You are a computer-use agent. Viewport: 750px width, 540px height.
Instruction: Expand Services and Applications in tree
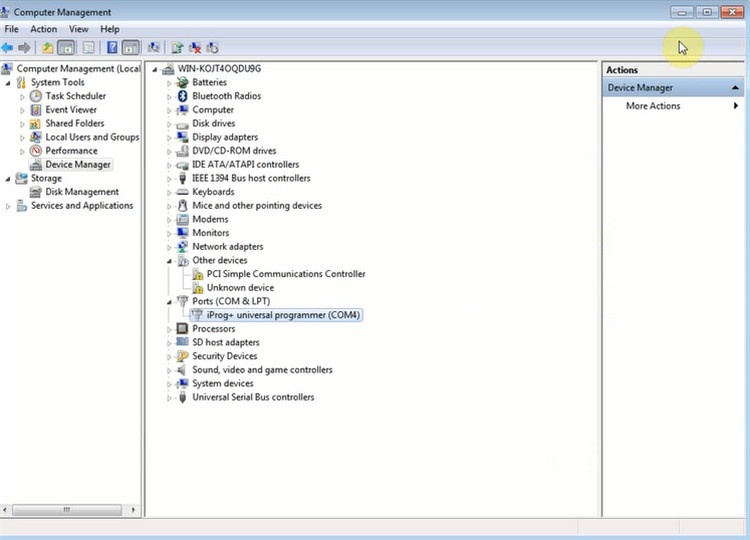[x=9, y=206]
